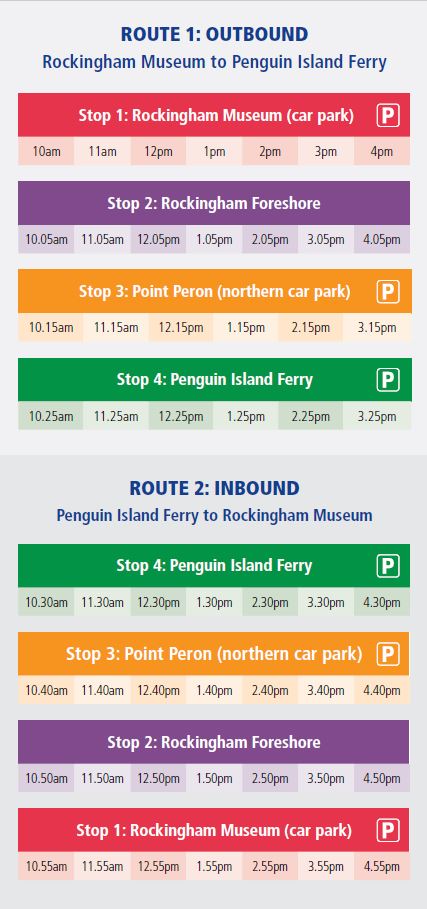The height and width of the screenshot is (909, 427).
Task: Choose the 12.05pm Rockingham Foreshore time
Action: point(158,239)
